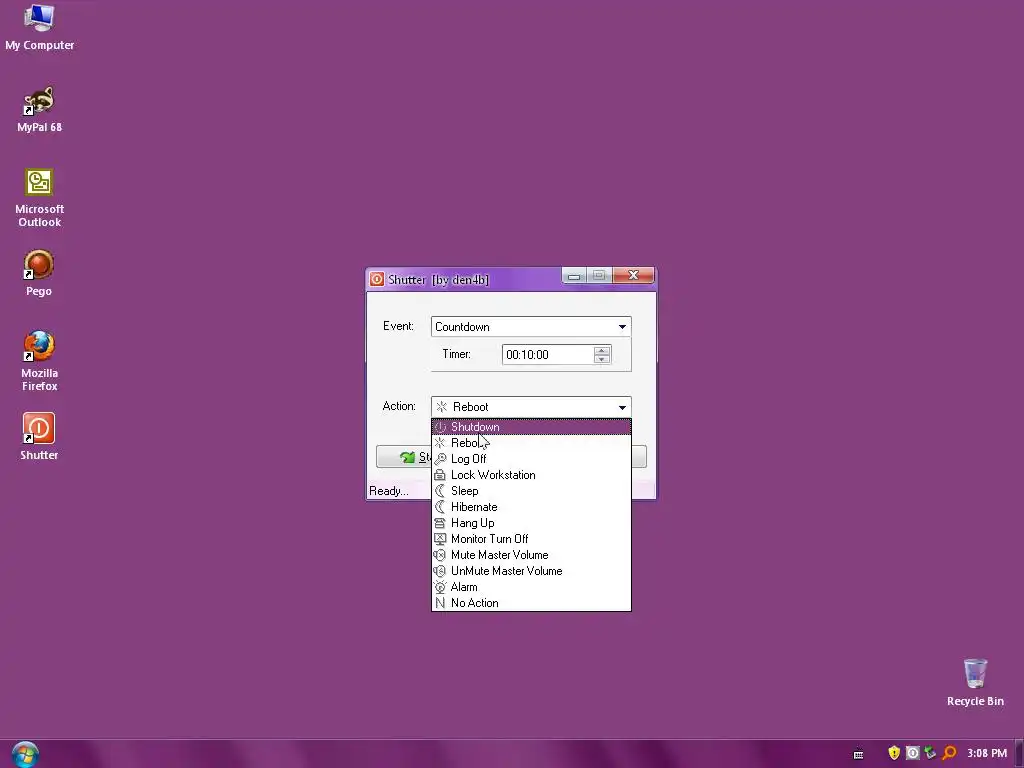
Task: Select Mozilla Firefox desktop shortcut
Action: [39, 361]
